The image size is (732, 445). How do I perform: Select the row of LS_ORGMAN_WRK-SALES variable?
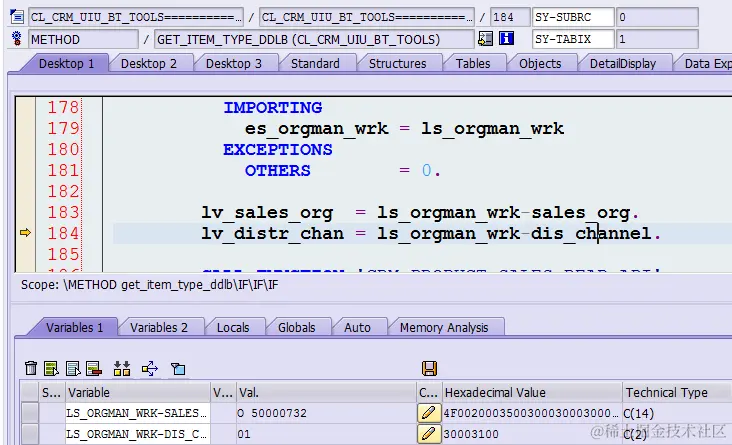(x=30, y=413)
